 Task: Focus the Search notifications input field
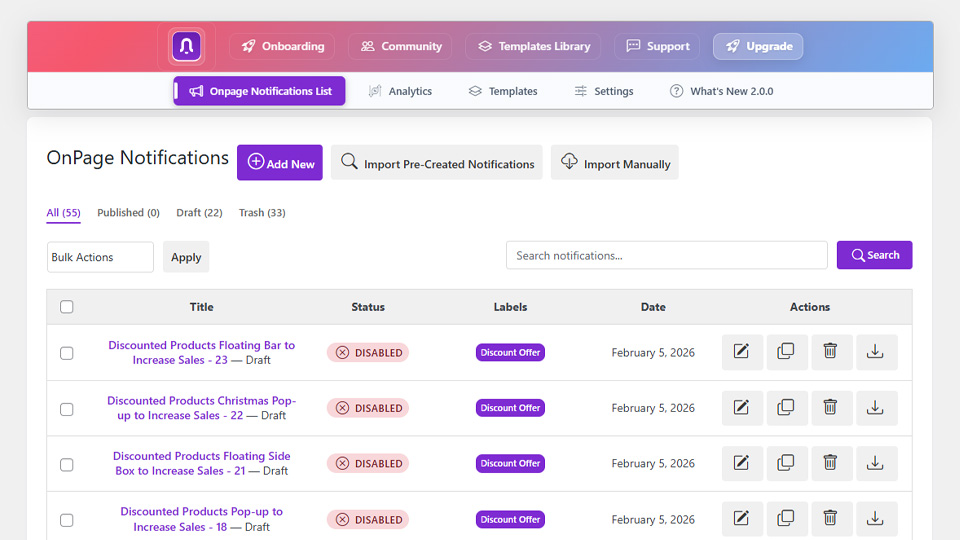tap(666, 255)
